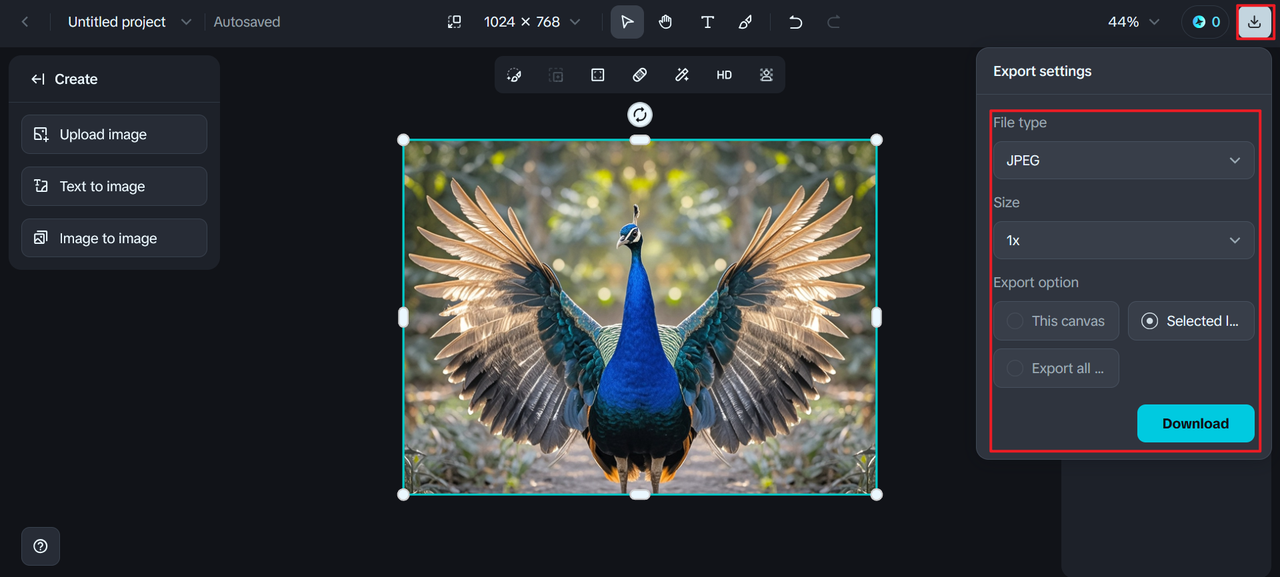The height and width of the screenshot is (577, 1280).
Task: Click the Text to image button
Action: click(x=114, y=186)
